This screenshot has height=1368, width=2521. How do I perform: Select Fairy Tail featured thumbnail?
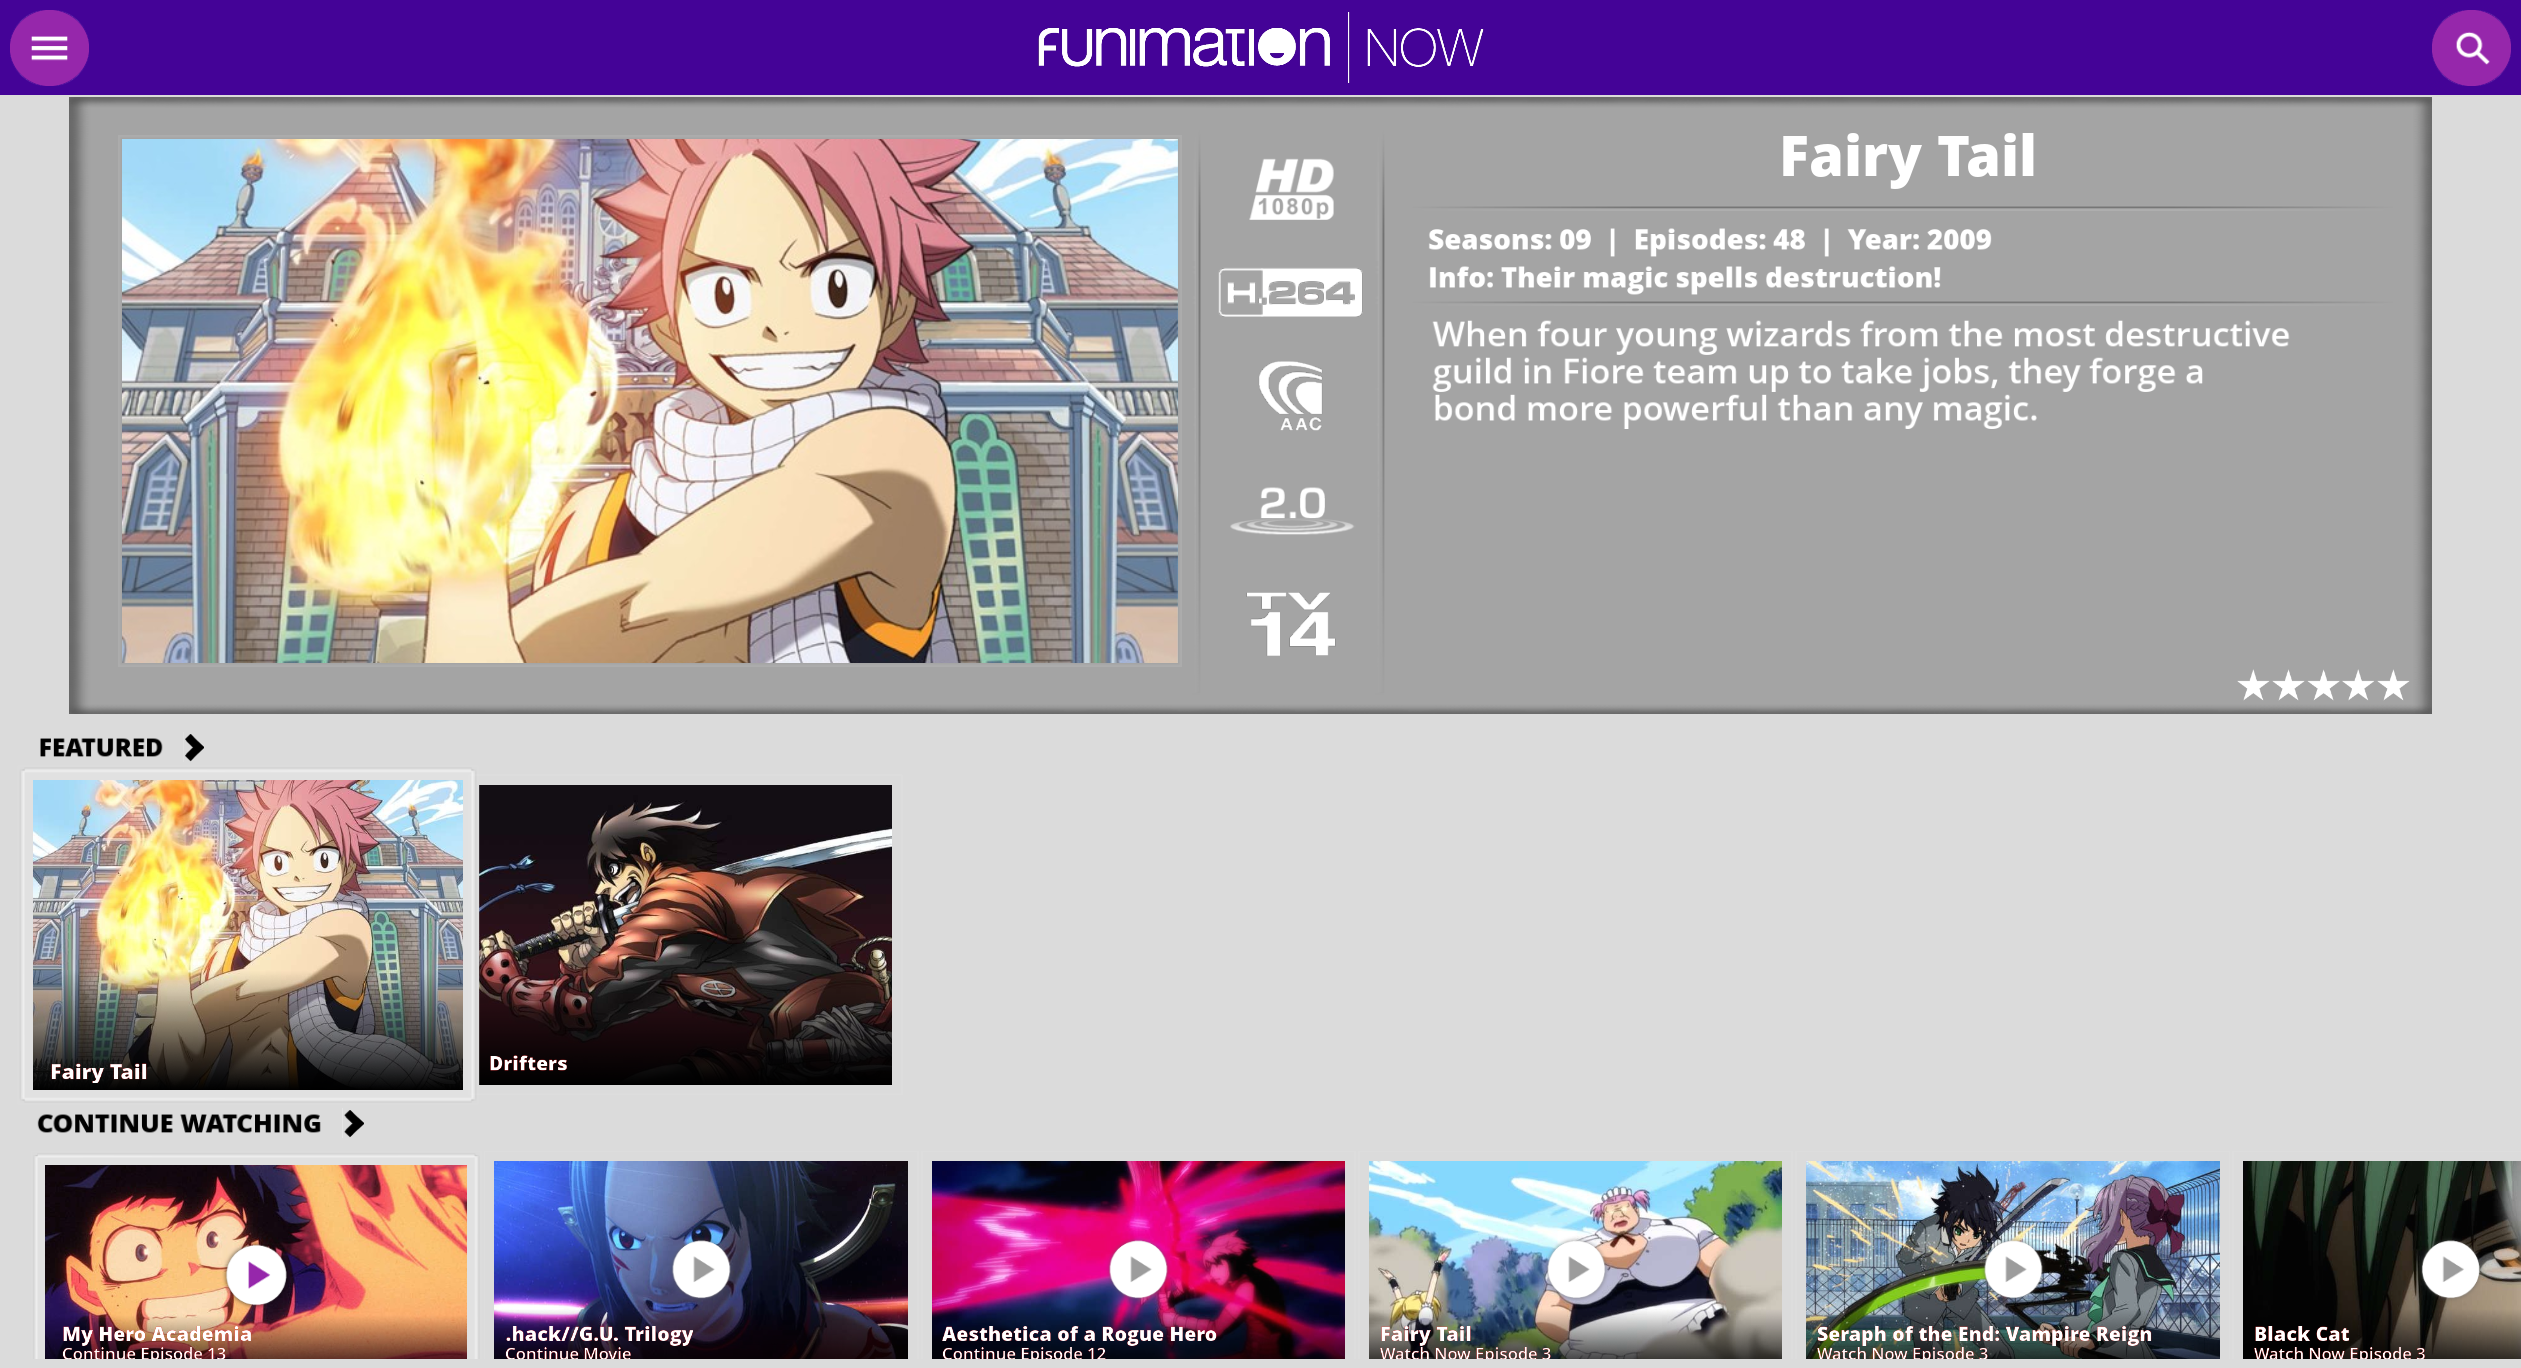[x=248, y=934]
